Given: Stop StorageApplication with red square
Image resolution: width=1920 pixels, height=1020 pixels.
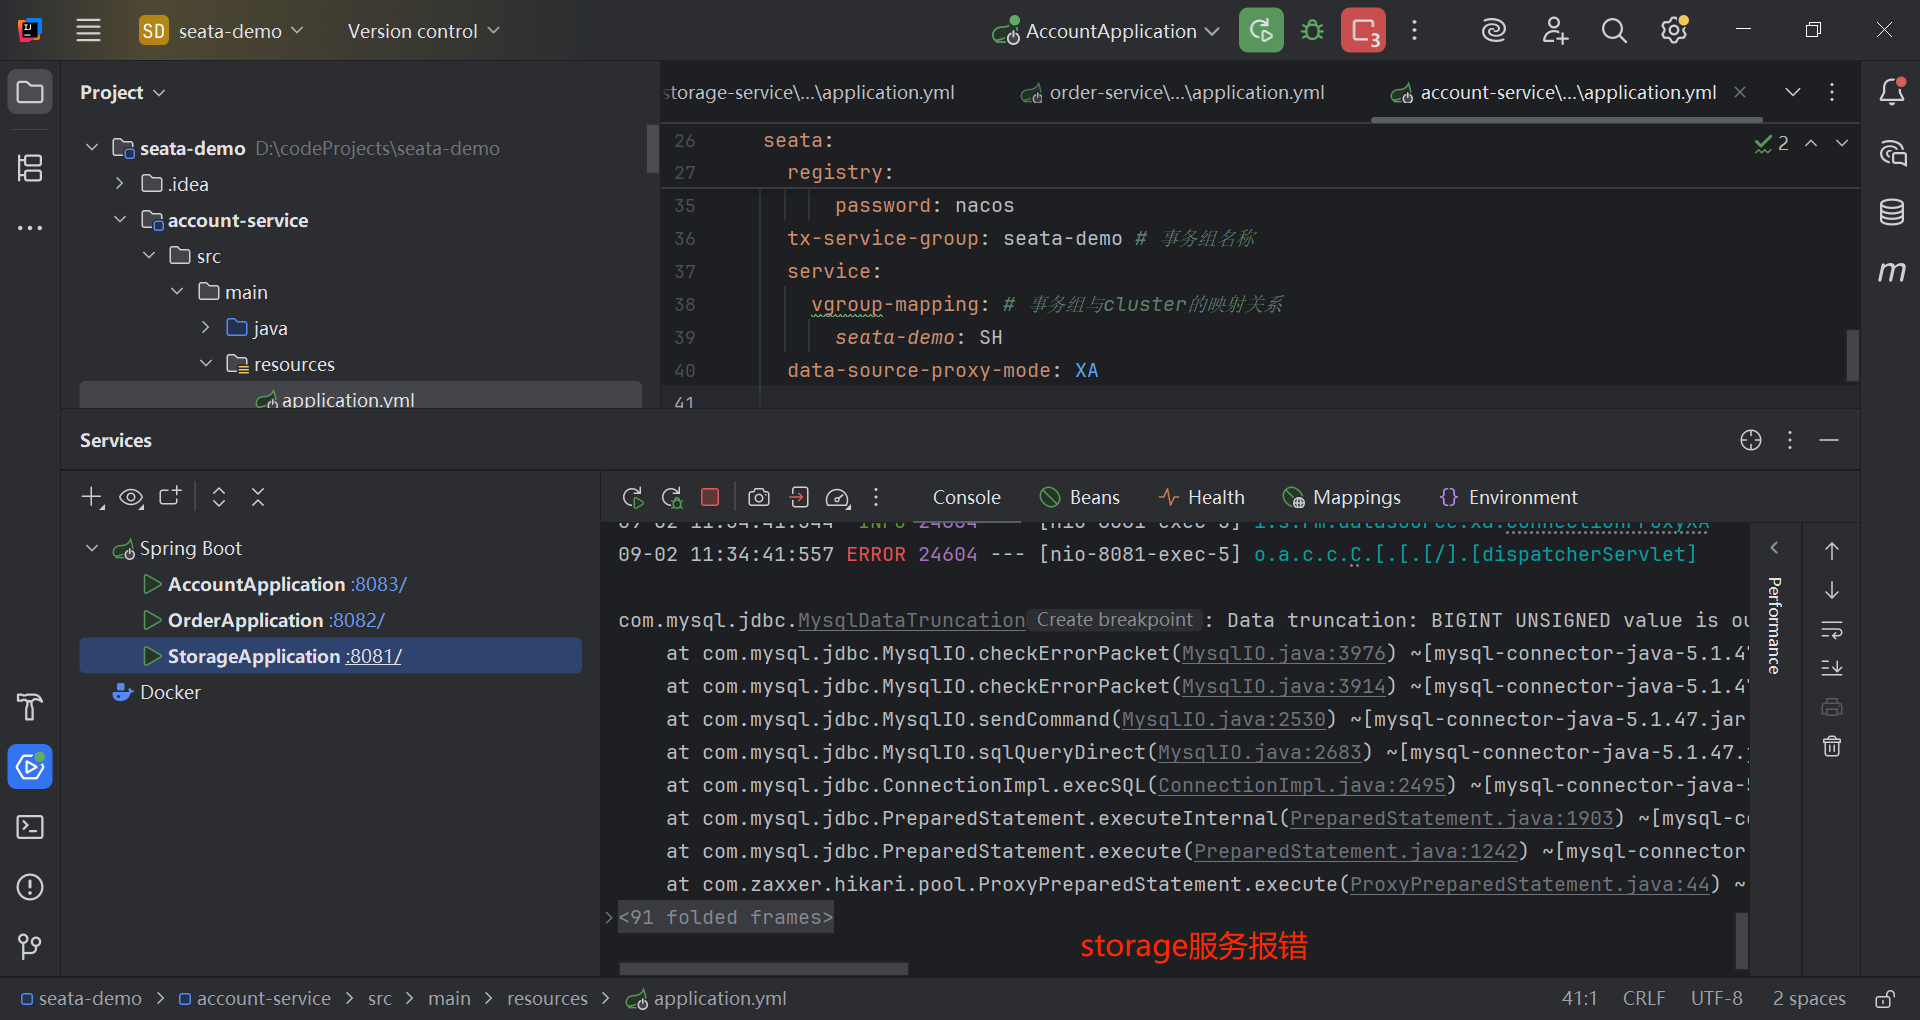Looking at the screenshot, I should coord(710,497).
